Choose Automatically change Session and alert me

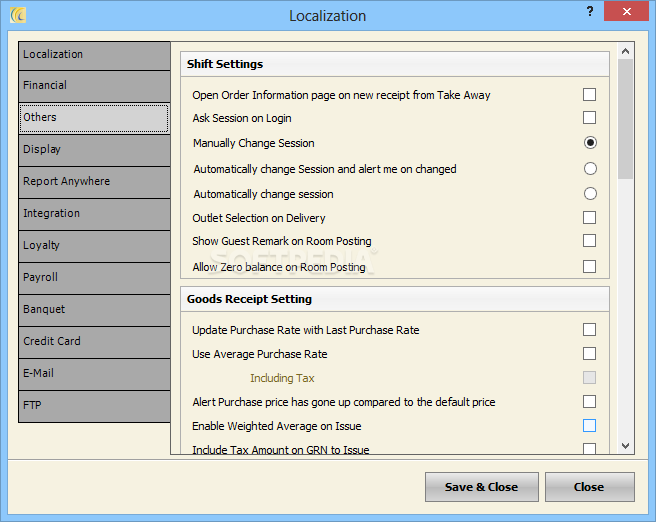click(x=590, y=169)
